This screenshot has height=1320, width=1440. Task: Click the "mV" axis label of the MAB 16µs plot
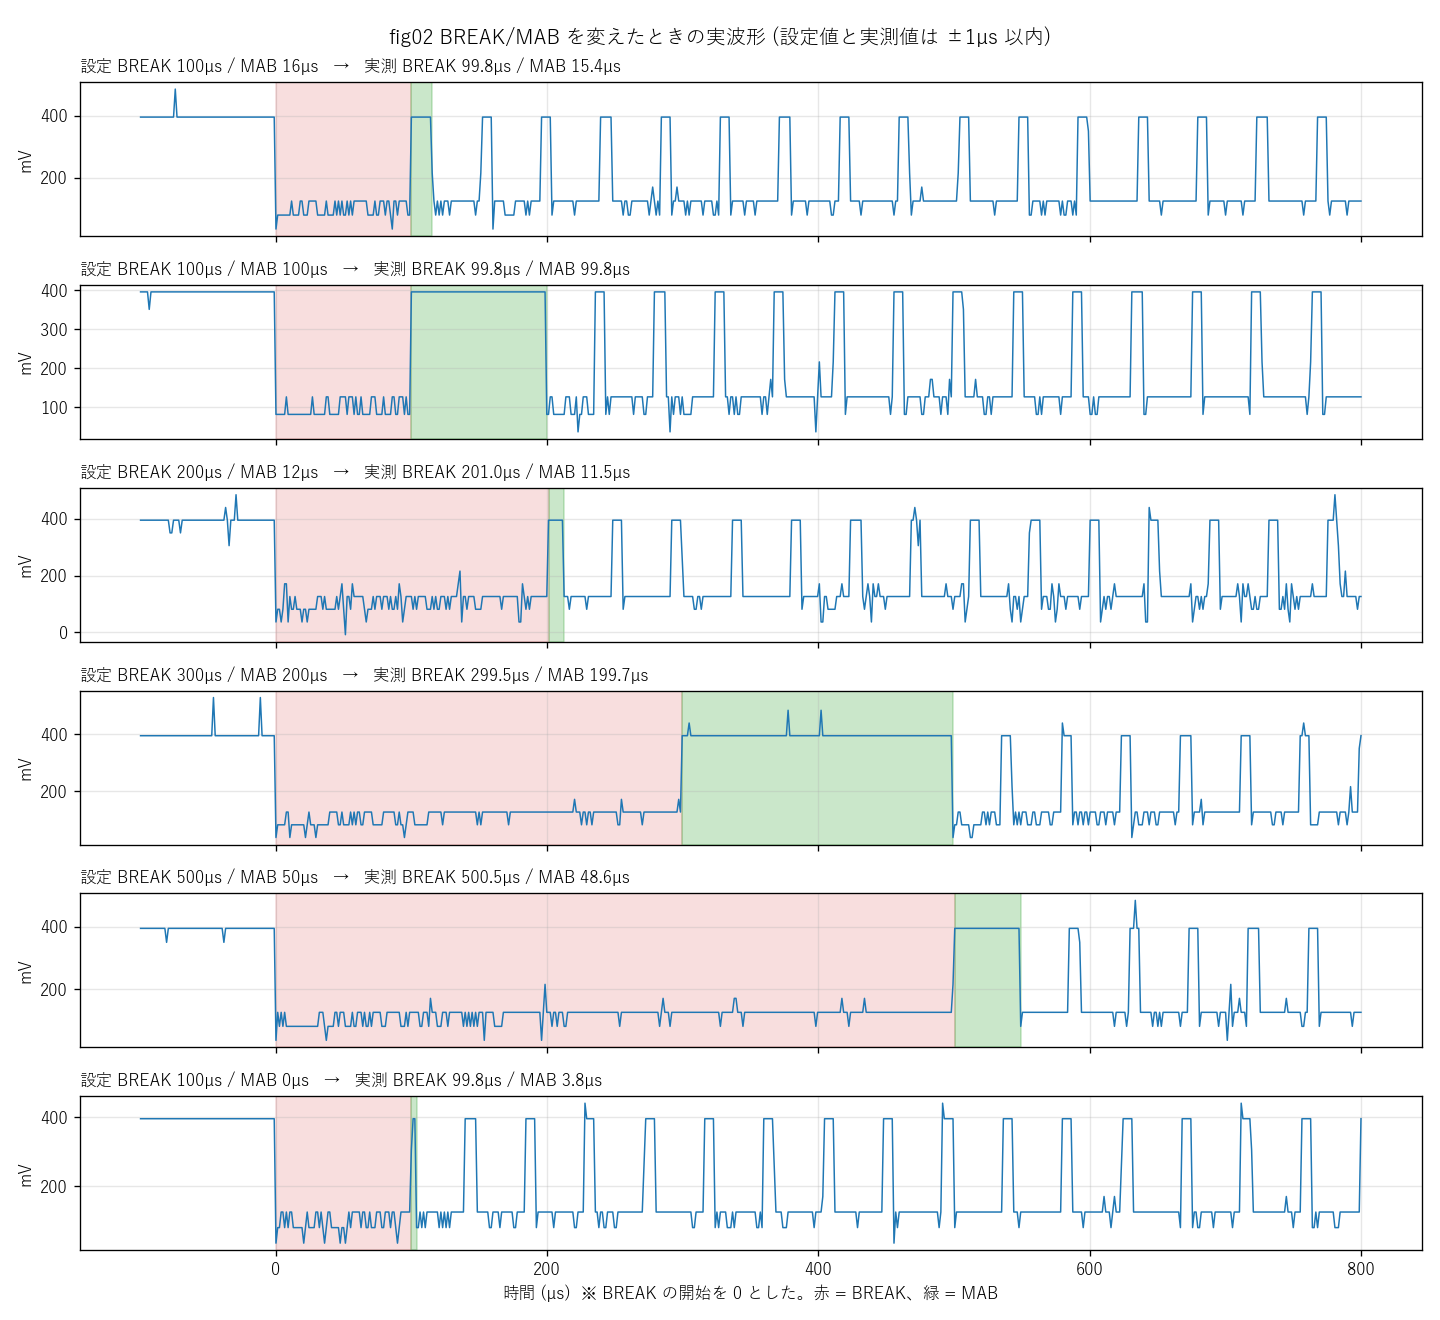(26, 160)
